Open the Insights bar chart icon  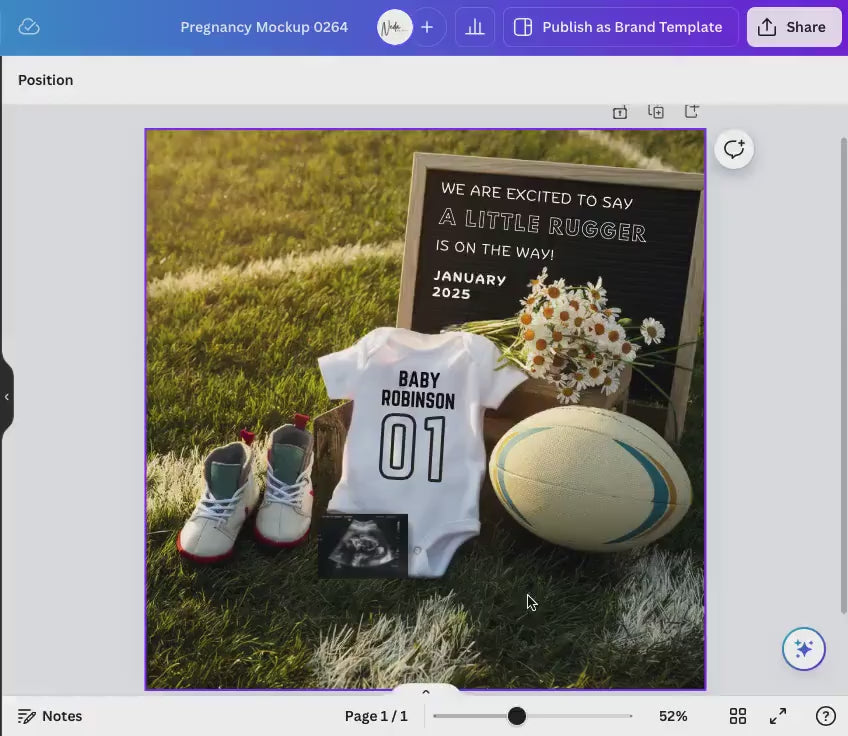[475, 27]
